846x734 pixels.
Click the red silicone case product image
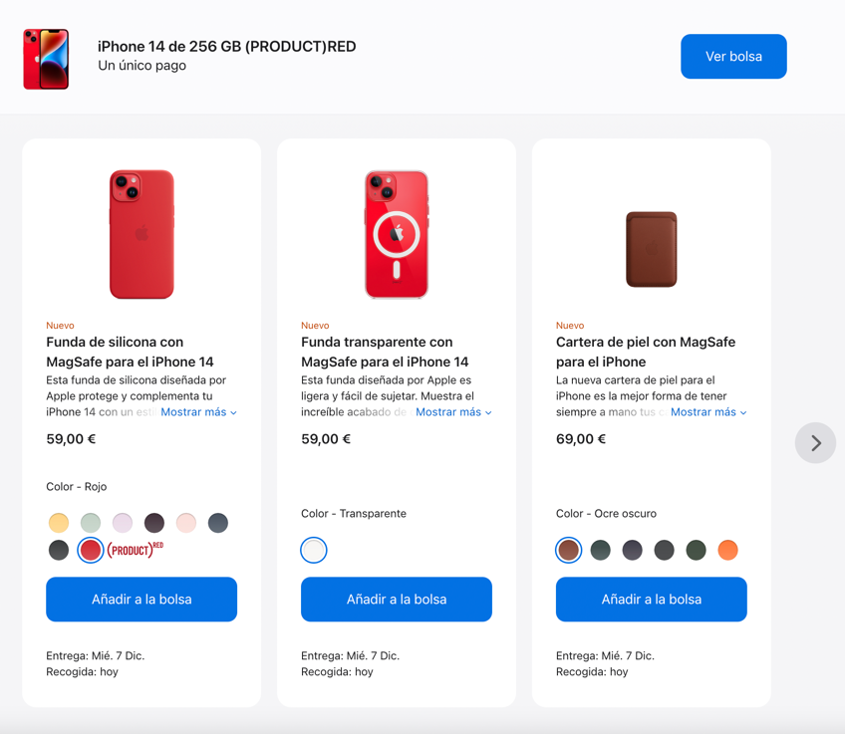pyautogui.click(x=141, y=234)
